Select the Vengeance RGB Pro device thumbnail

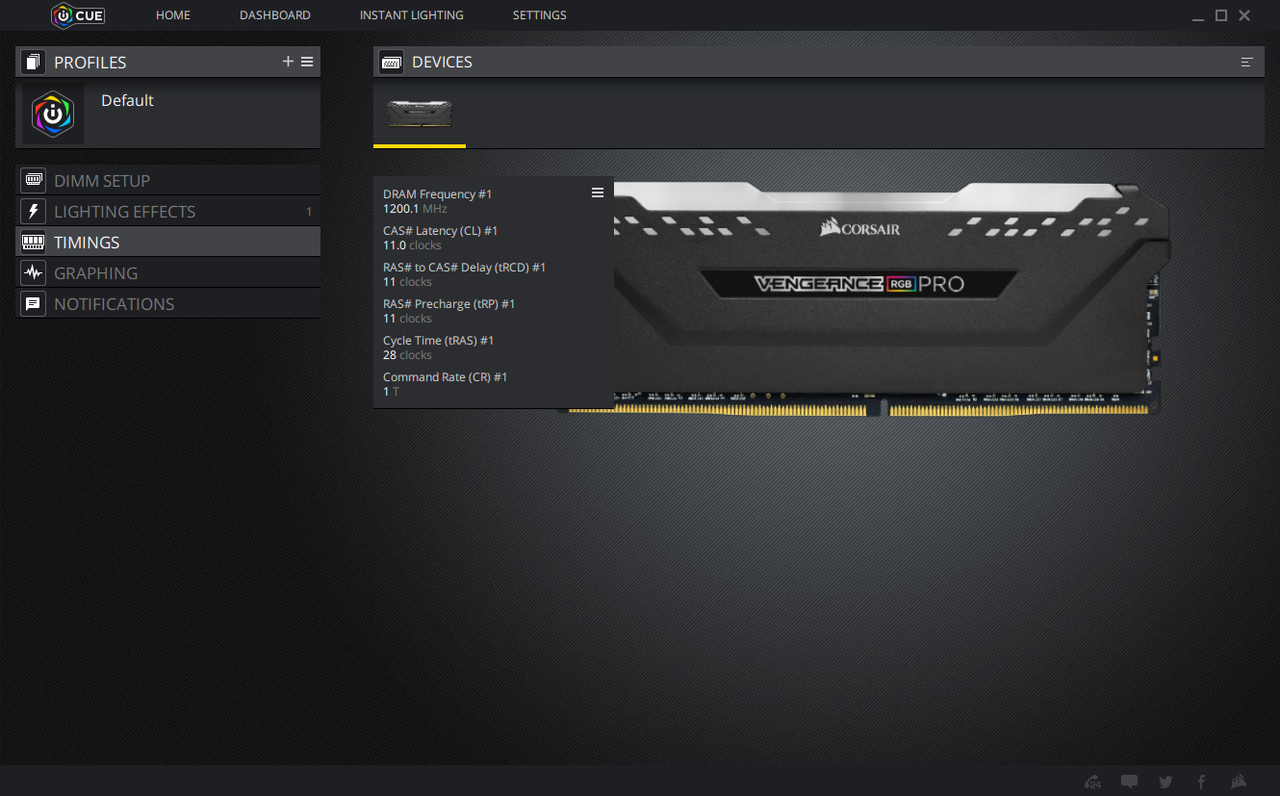[420, 113]
